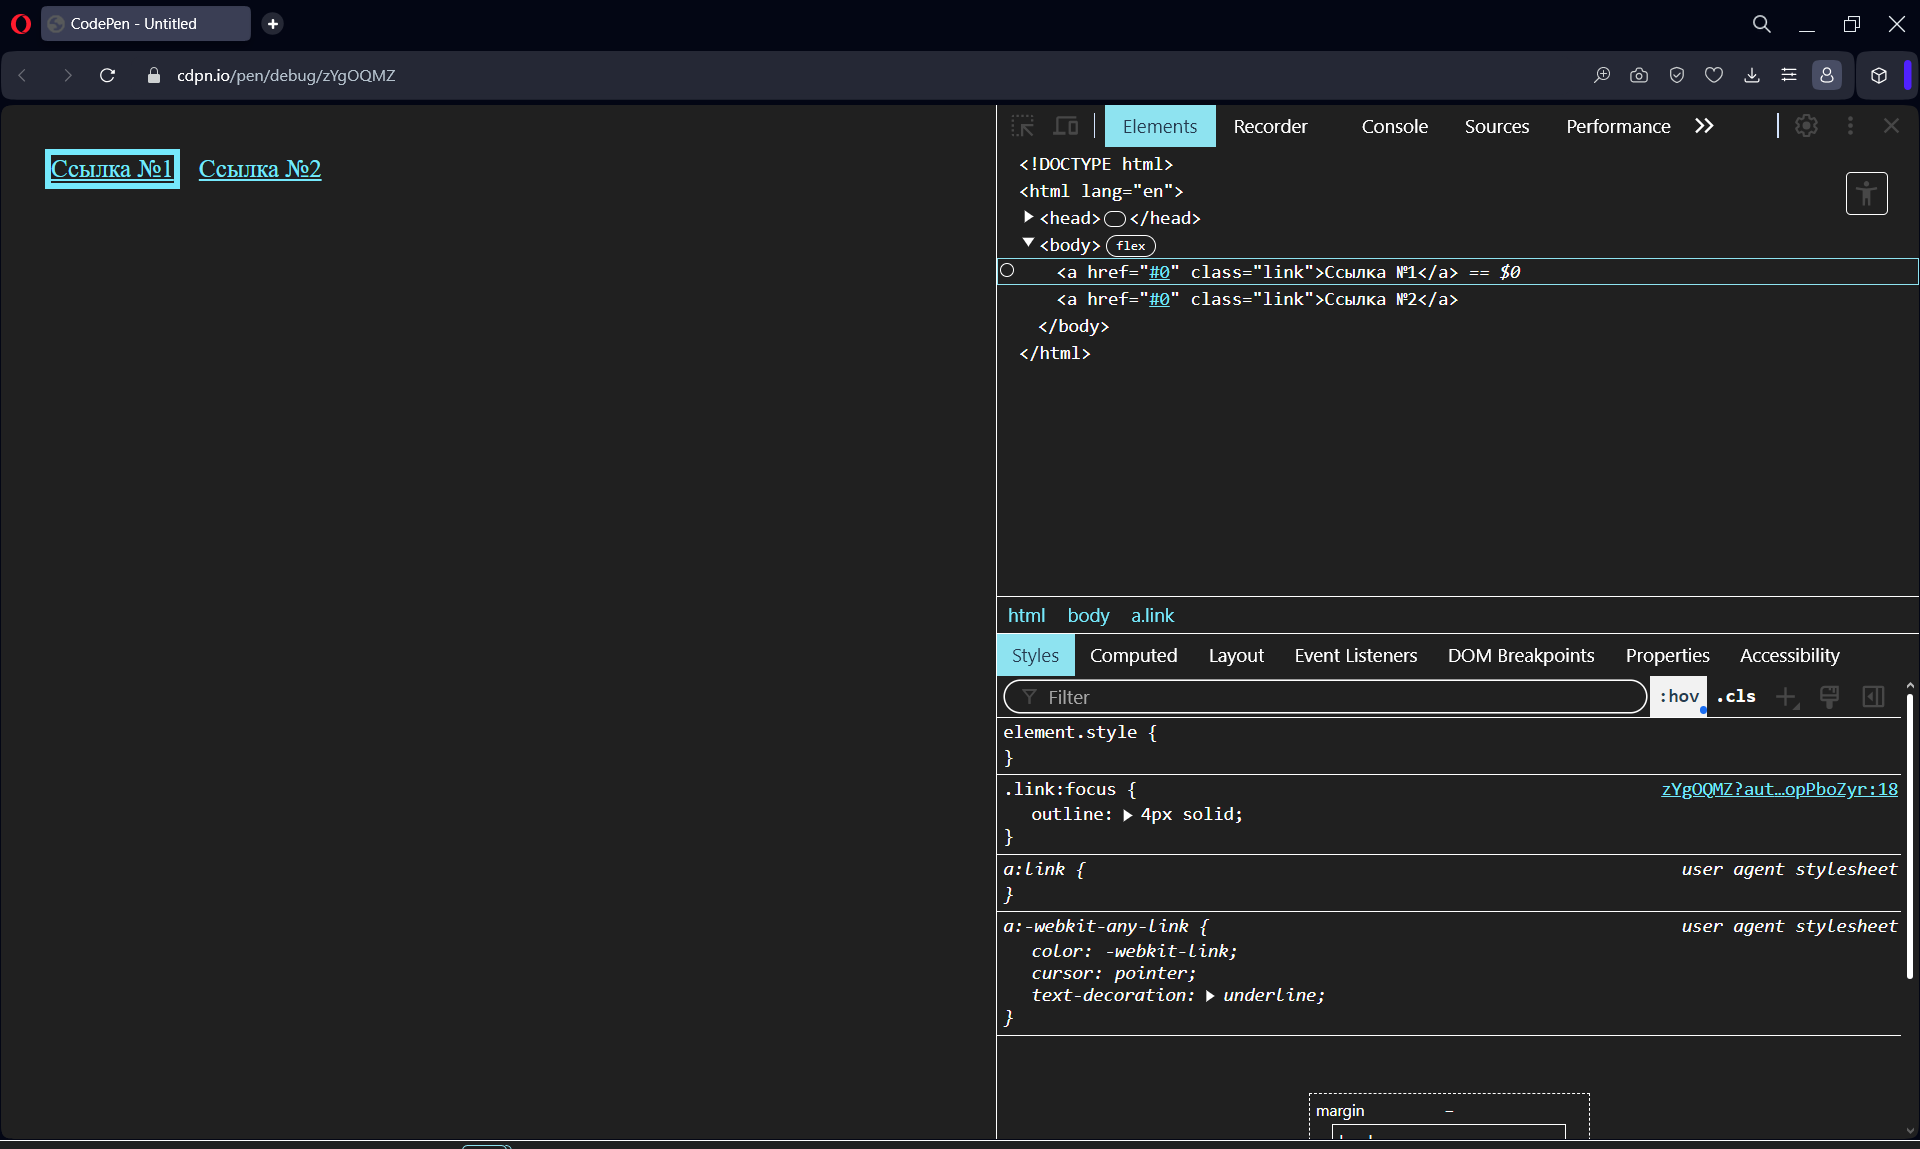Screen dimensions: 1920x1149
Task: Click the copy element styles icon
Action: 1831,696
